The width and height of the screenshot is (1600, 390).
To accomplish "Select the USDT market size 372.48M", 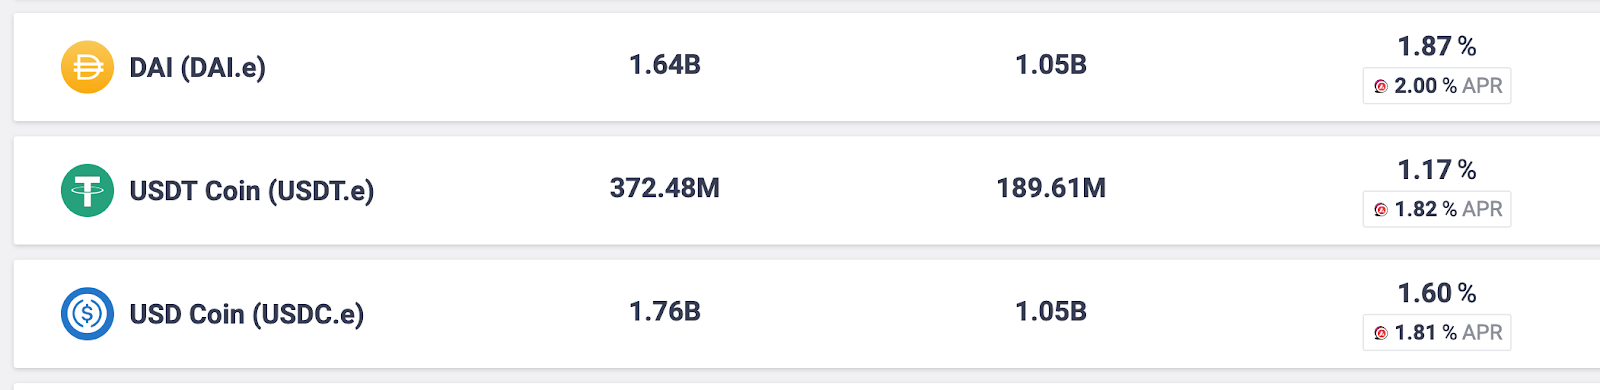I will coord(665,188).
